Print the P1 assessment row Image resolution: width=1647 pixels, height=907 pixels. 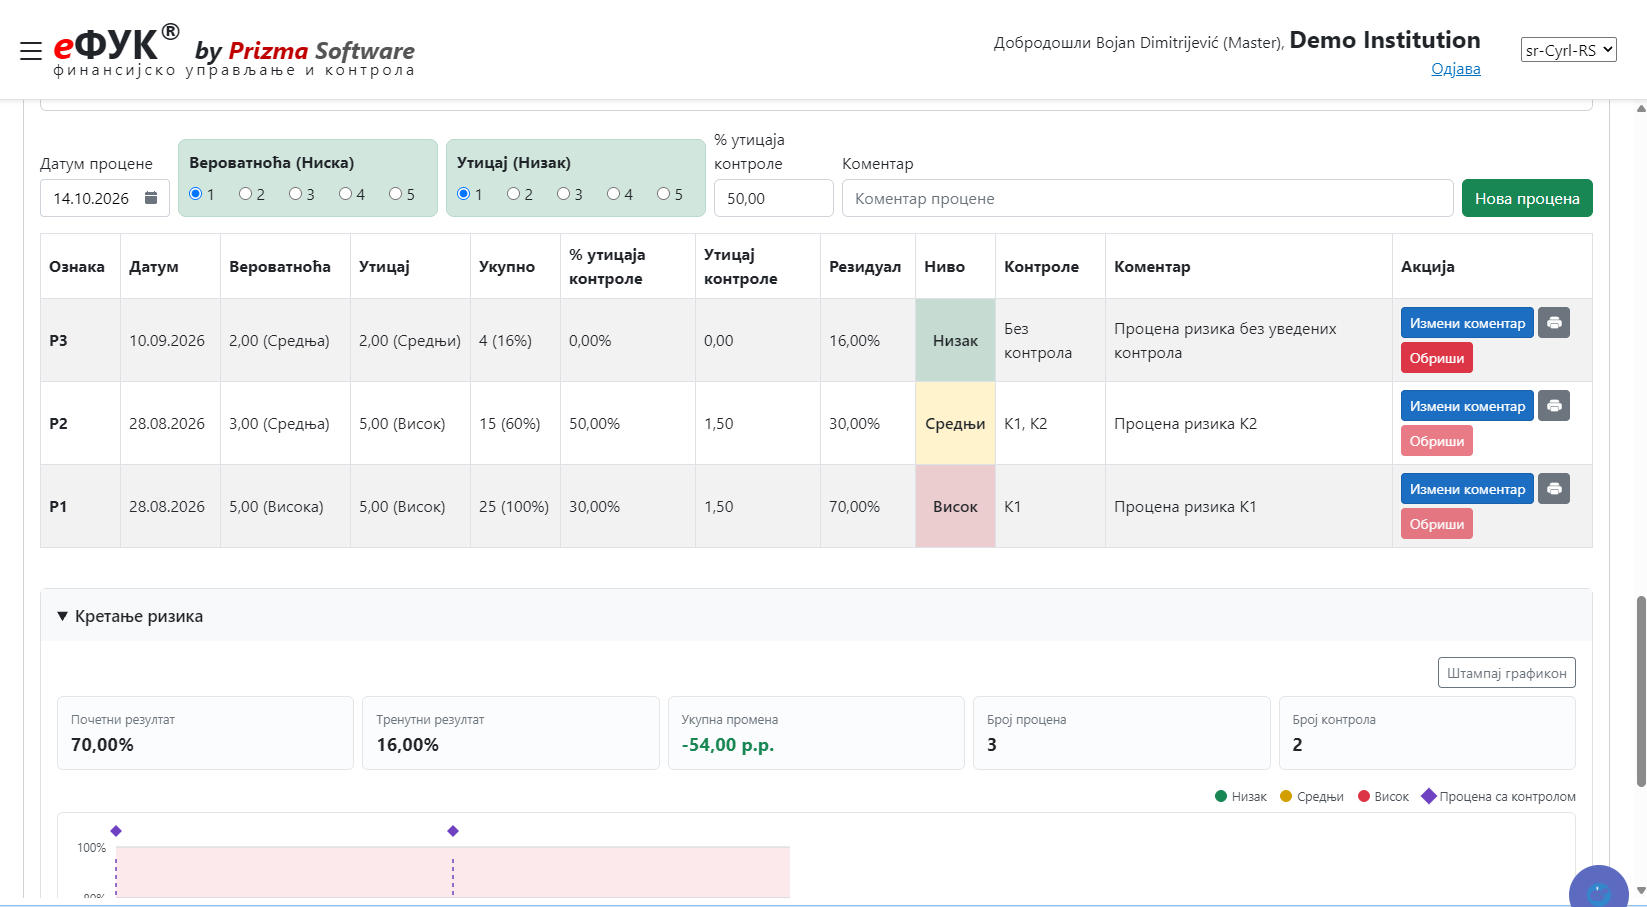(x=1554, y=489)
